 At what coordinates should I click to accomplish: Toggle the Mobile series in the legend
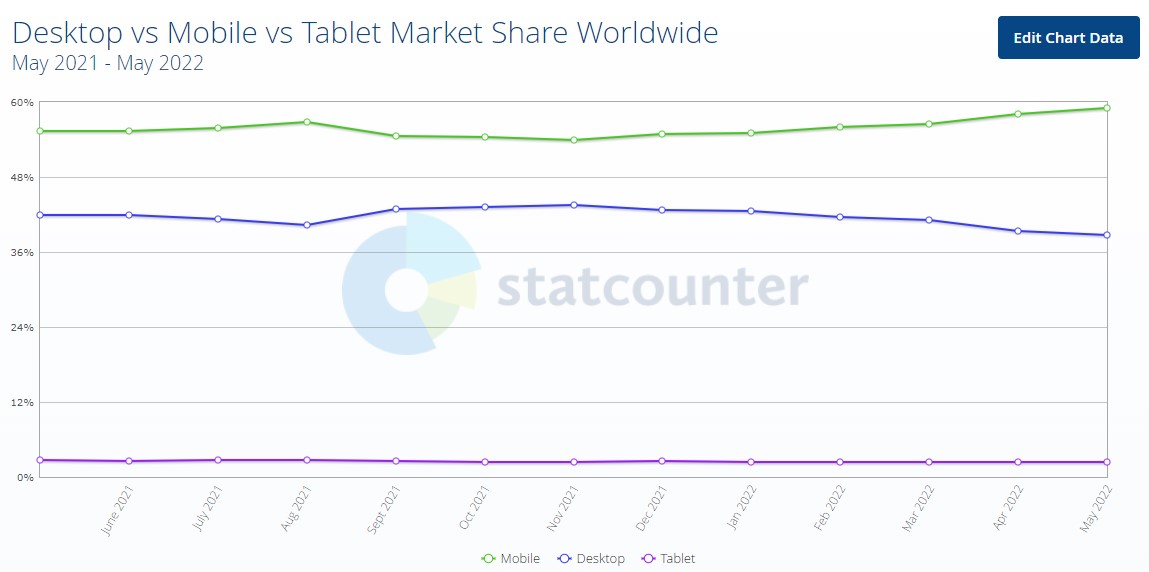511,559
